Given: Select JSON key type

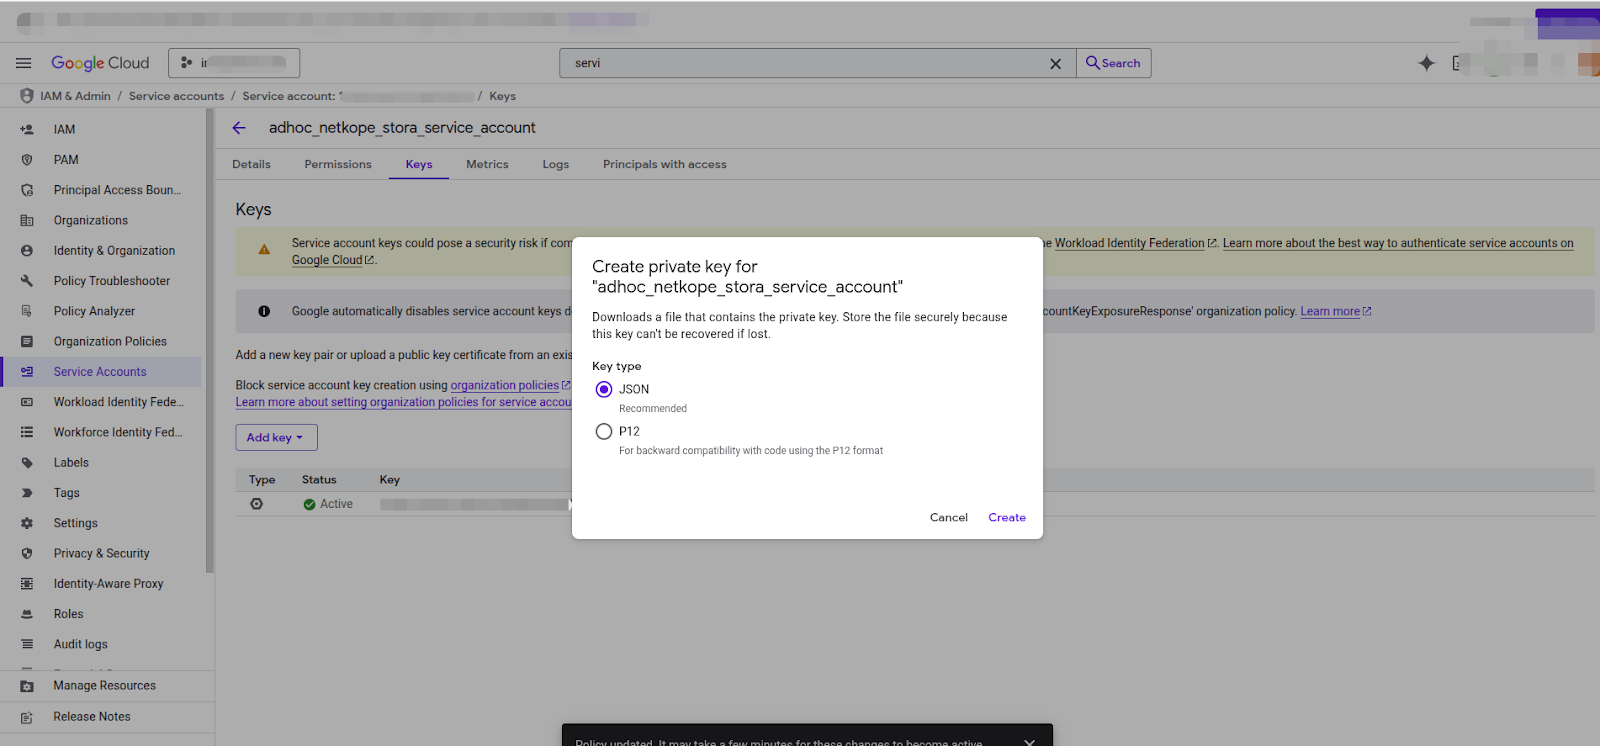Looking at the screenshot, I should coord(604,390).
